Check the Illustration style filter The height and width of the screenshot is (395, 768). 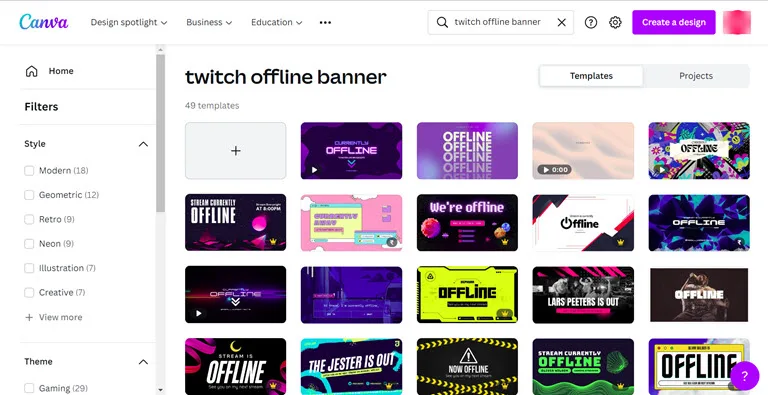pyautogui.click(x=29, y=268)
